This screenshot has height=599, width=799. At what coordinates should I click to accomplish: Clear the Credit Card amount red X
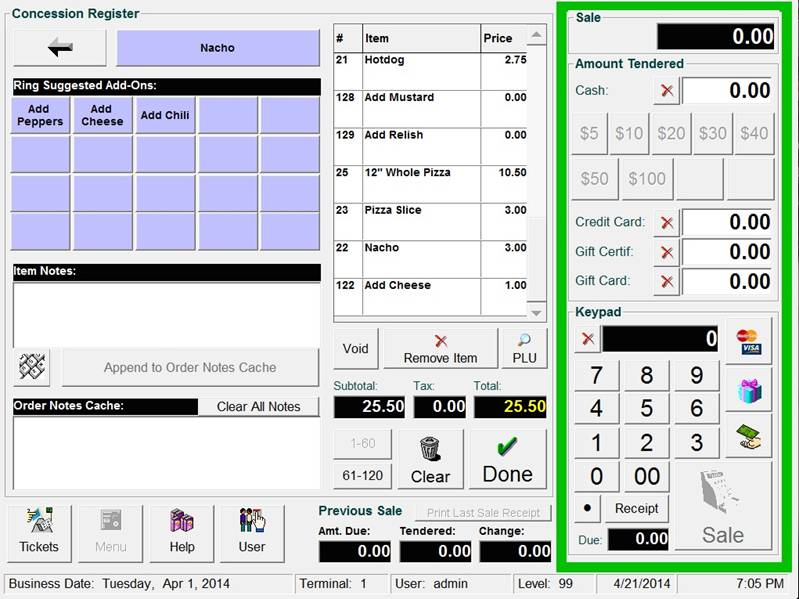[x=667, y=223]
